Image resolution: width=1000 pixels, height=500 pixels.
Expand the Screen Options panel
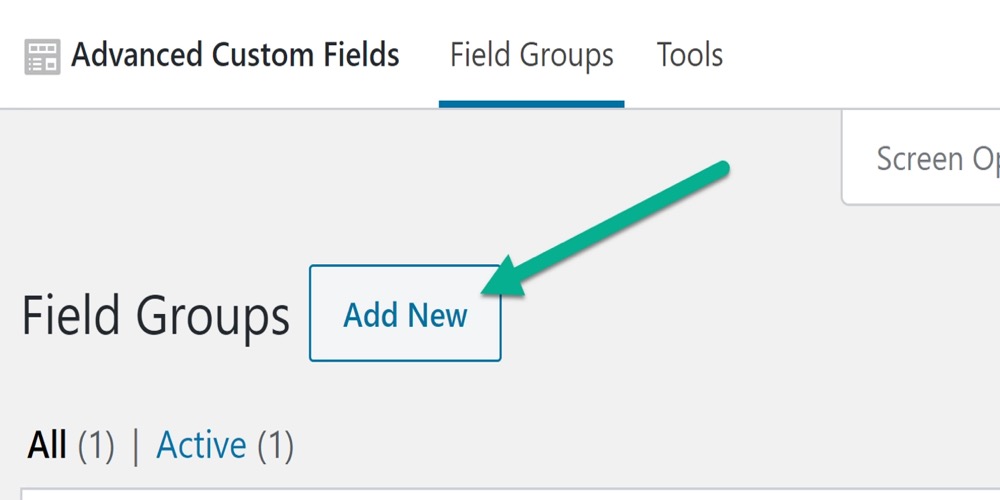click(922, 158)
